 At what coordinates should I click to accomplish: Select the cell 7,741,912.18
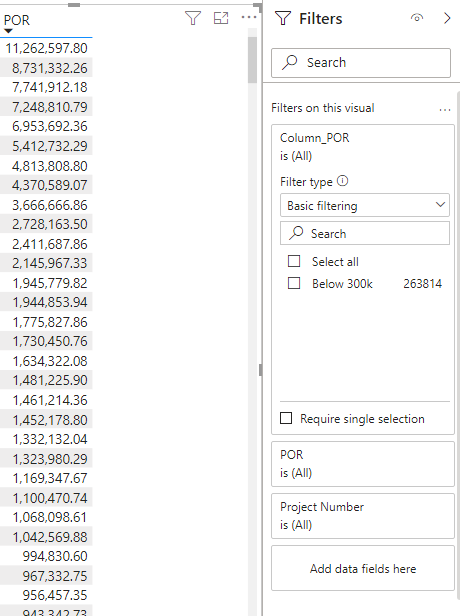(x=46, y=87)
